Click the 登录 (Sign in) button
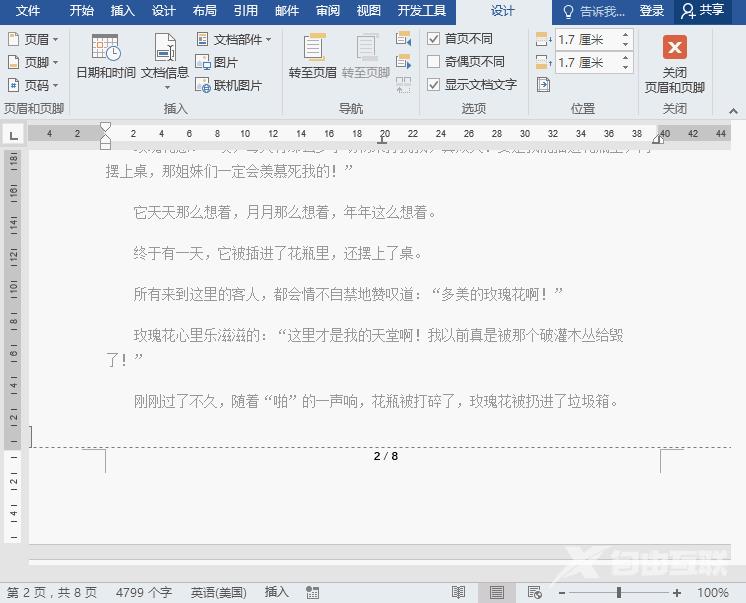The height and width of the screenshot is (603, 746). (x=651, y=11)
